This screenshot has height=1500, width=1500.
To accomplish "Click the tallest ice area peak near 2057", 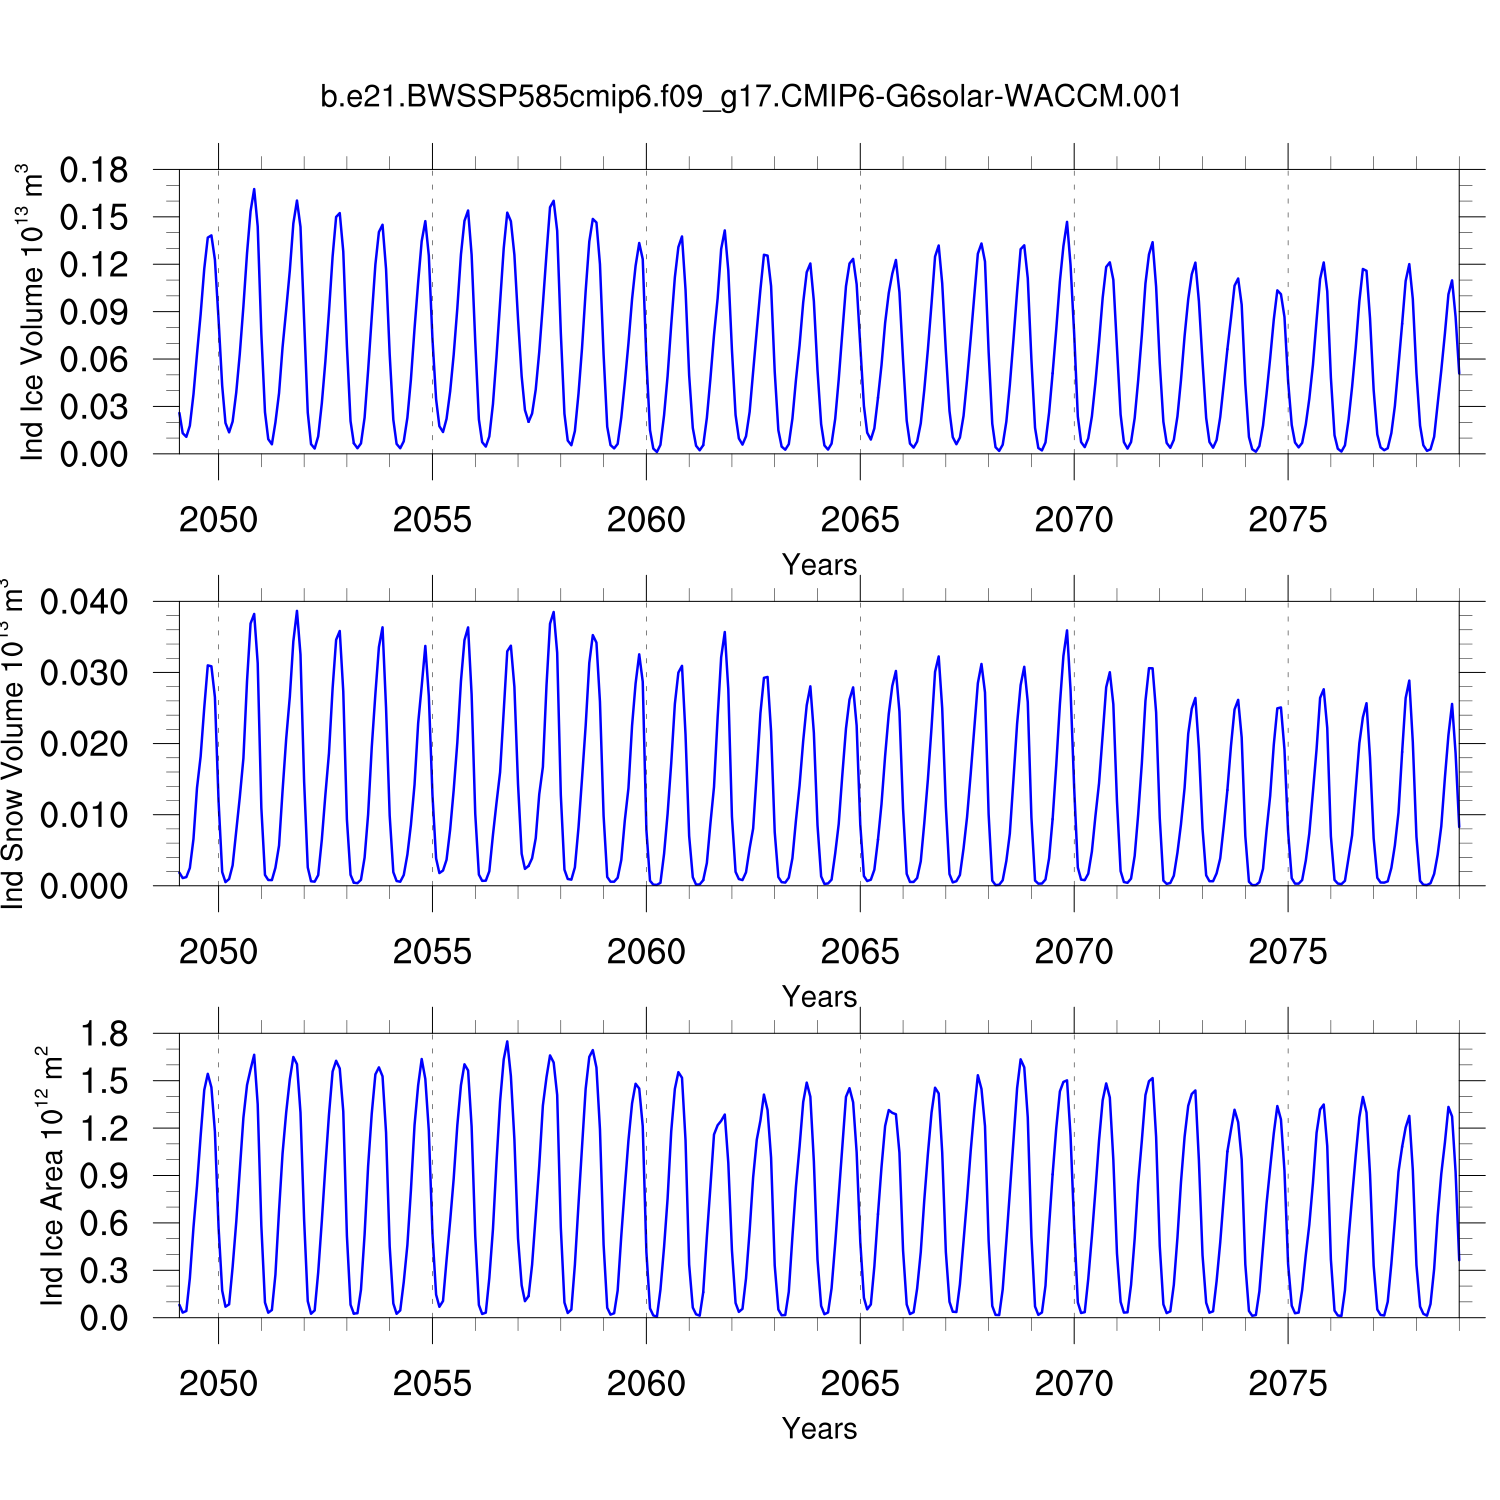I will coord(507,1042).
